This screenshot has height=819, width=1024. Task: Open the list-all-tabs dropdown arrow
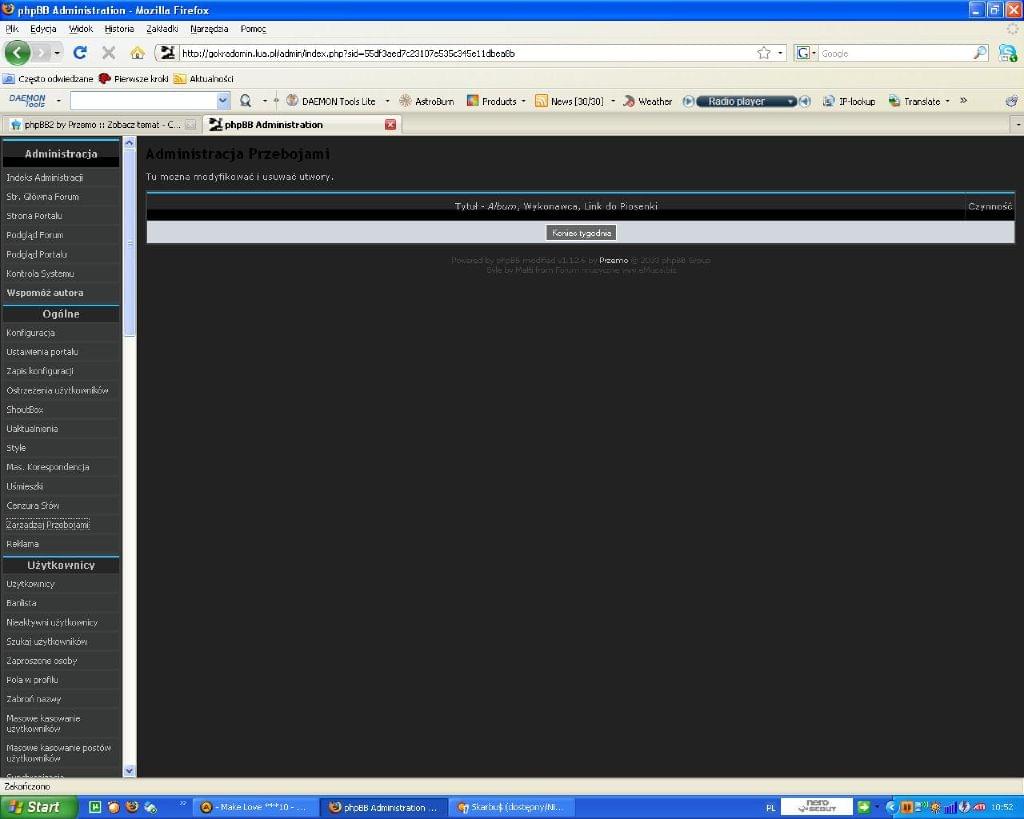pos(1017,124)
